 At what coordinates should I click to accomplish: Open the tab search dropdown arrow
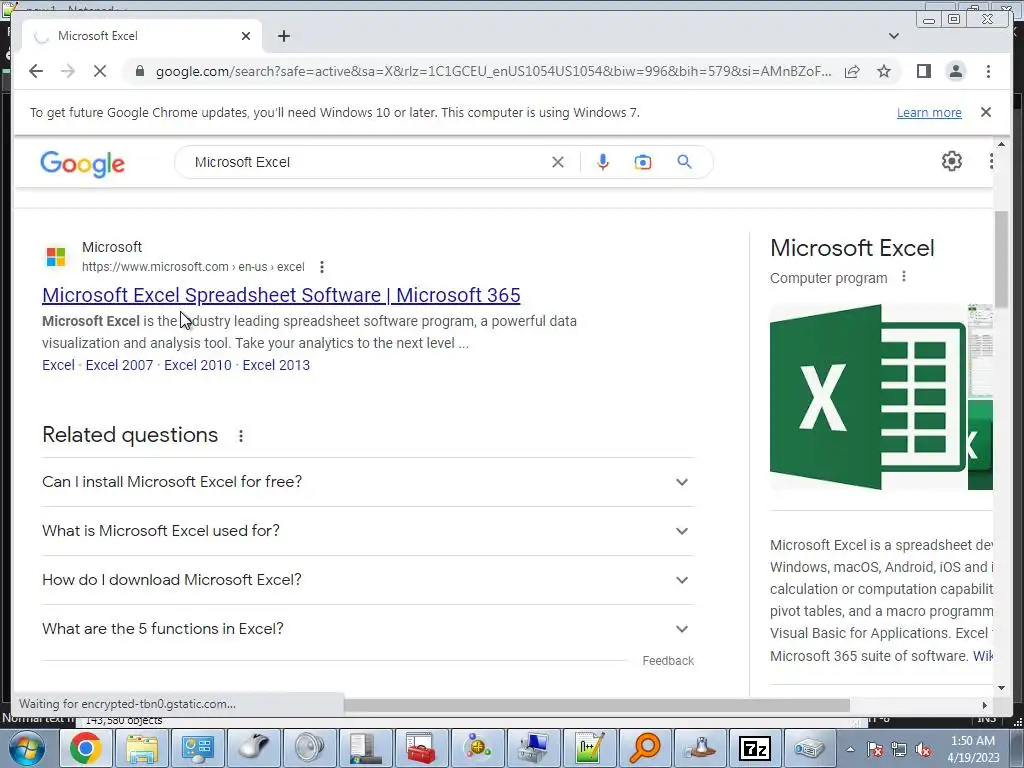click(893, 36)
